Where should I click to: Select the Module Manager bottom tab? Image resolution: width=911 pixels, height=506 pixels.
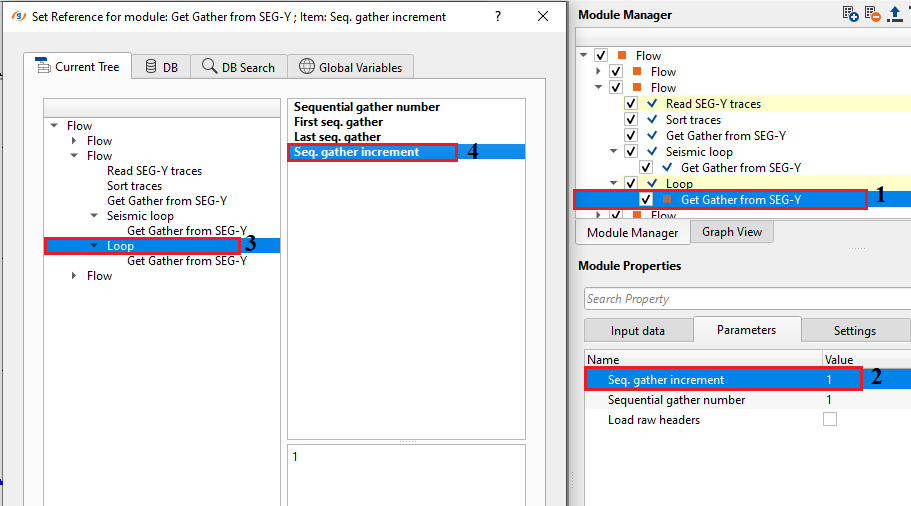[633, 232]
